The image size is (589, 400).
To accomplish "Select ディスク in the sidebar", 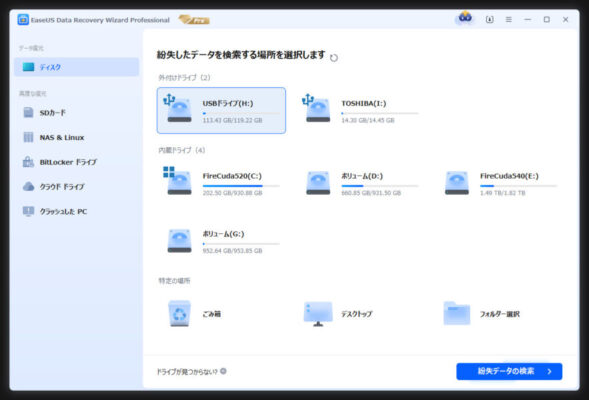I will coord(77,67).
